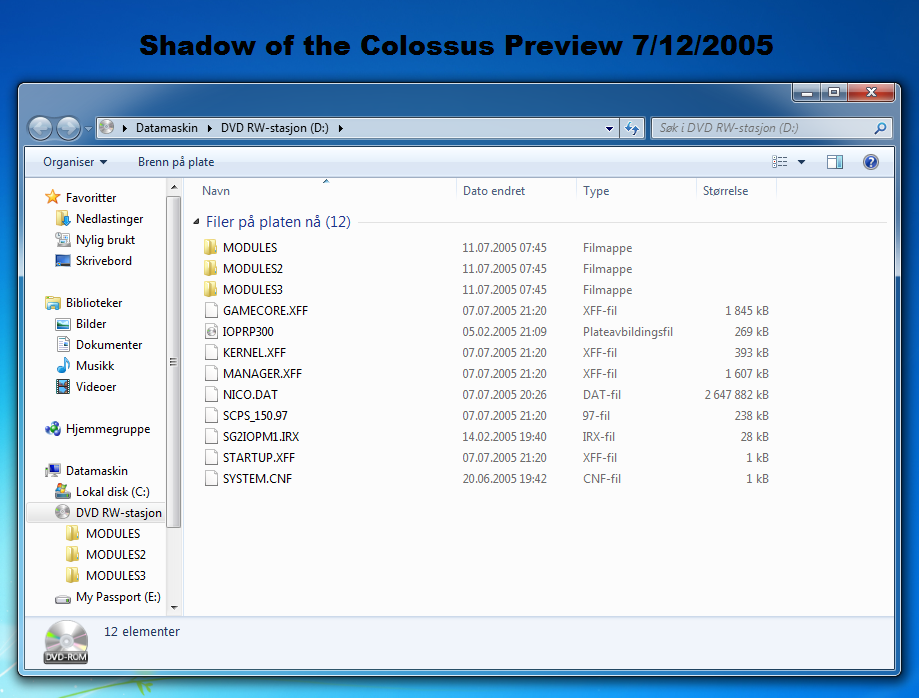Toggle the preview pane

[x=835, y=162]
